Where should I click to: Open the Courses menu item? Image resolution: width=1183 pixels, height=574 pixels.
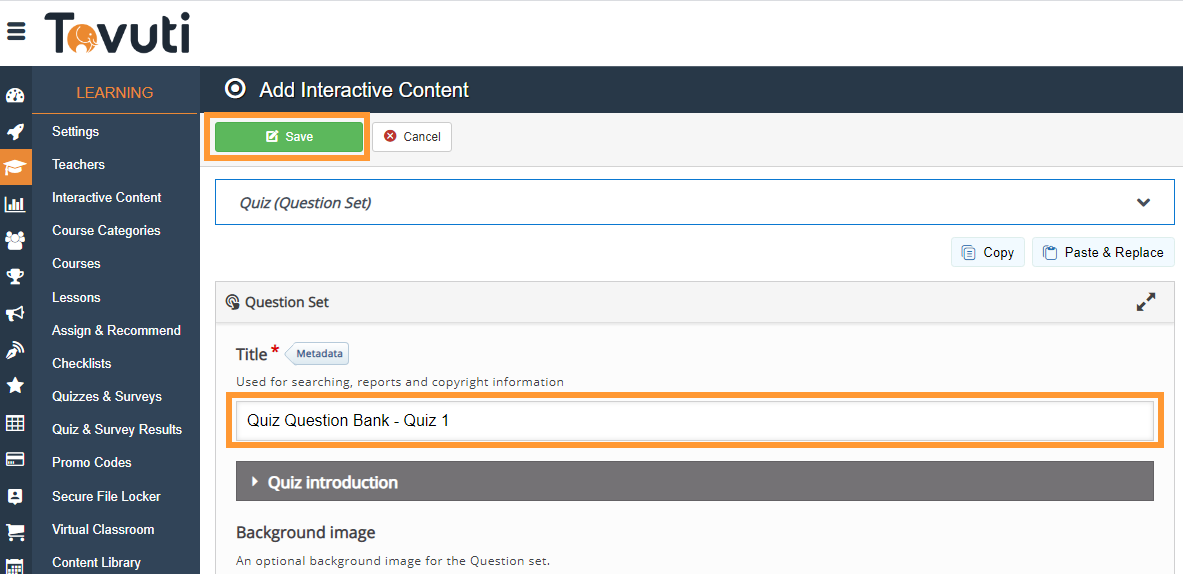[x=76, y=264]
